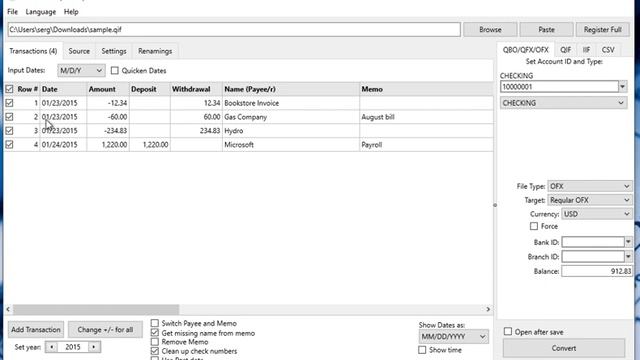Image resolution: width=640 pixels, height=360 pixels.
Task: Focus the Balance 912.83 field
Action: 597,271
